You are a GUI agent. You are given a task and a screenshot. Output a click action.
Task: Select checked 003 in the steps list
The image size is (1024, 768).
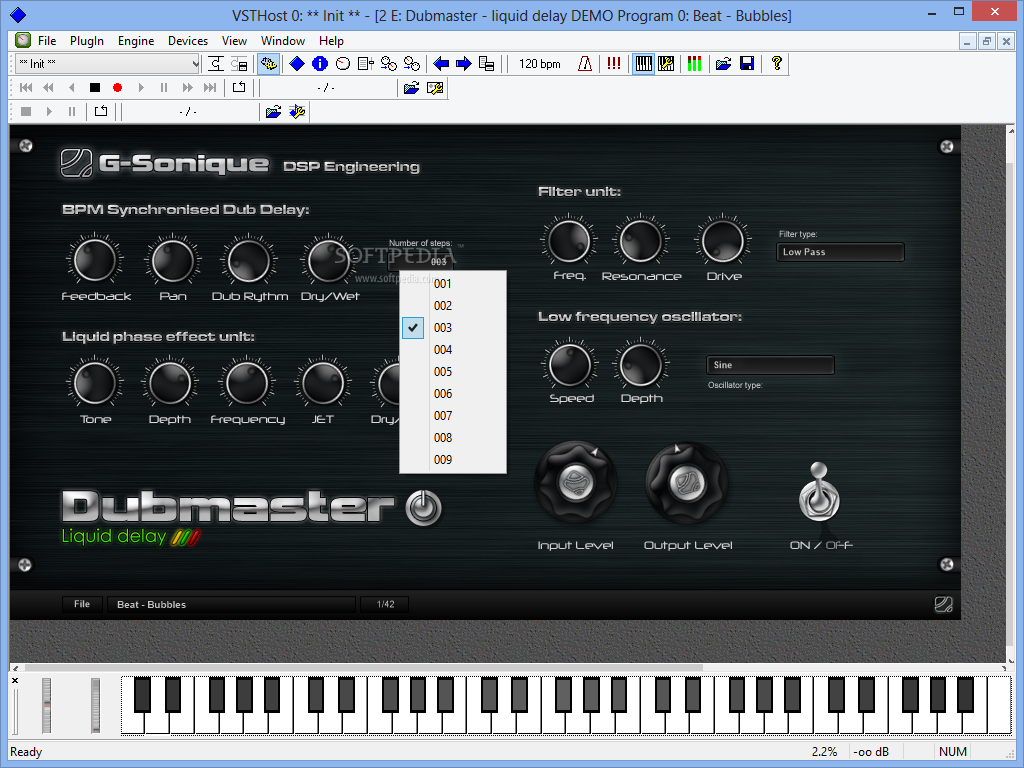tap(453, 328)
